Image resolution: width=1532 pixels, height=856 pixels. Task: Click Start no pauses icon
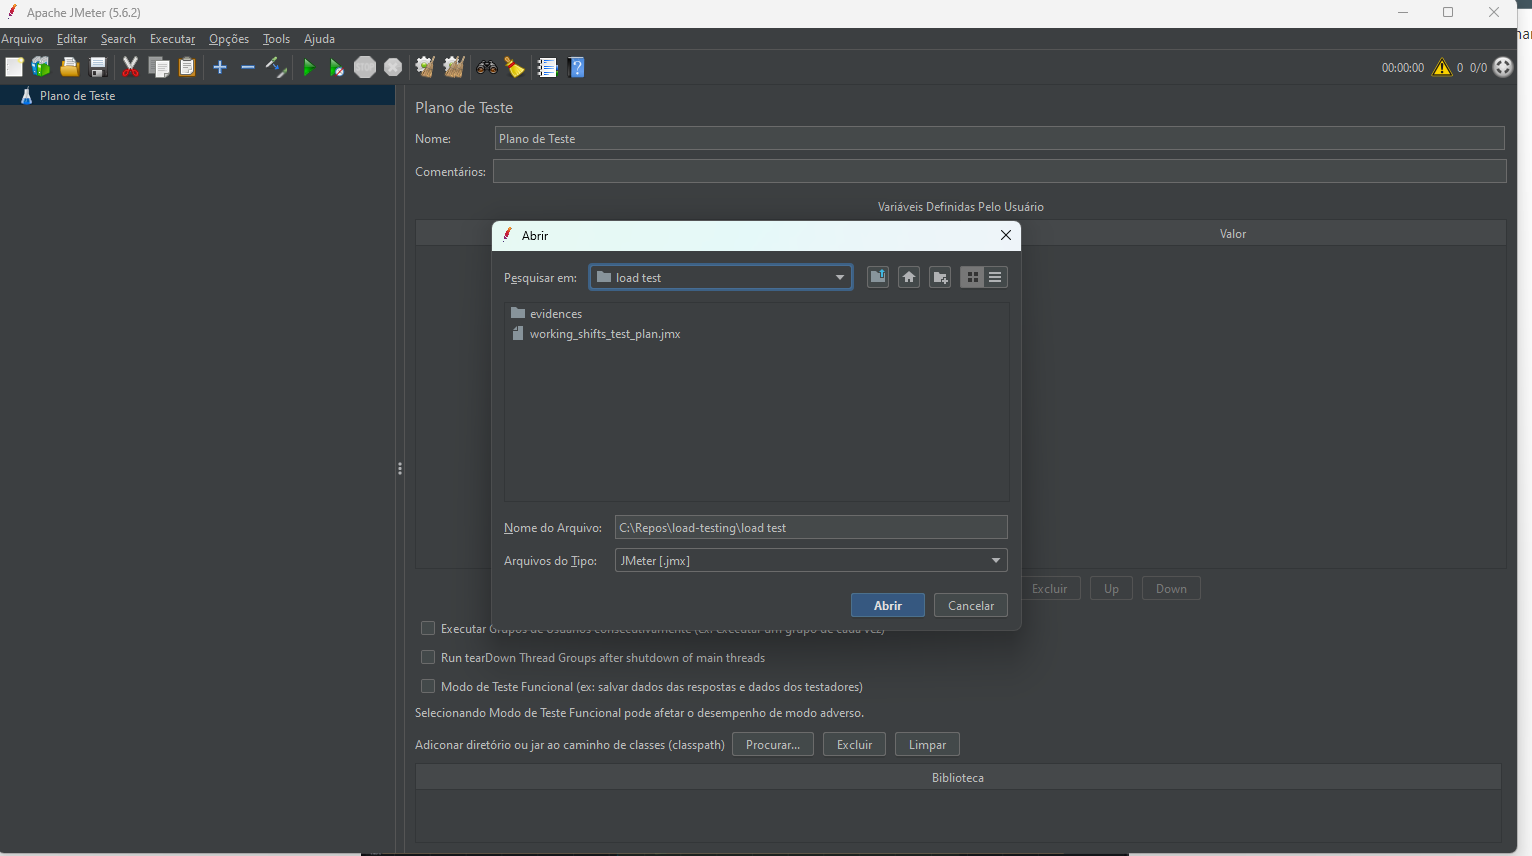pyautogui.click(x=337, y=67)
